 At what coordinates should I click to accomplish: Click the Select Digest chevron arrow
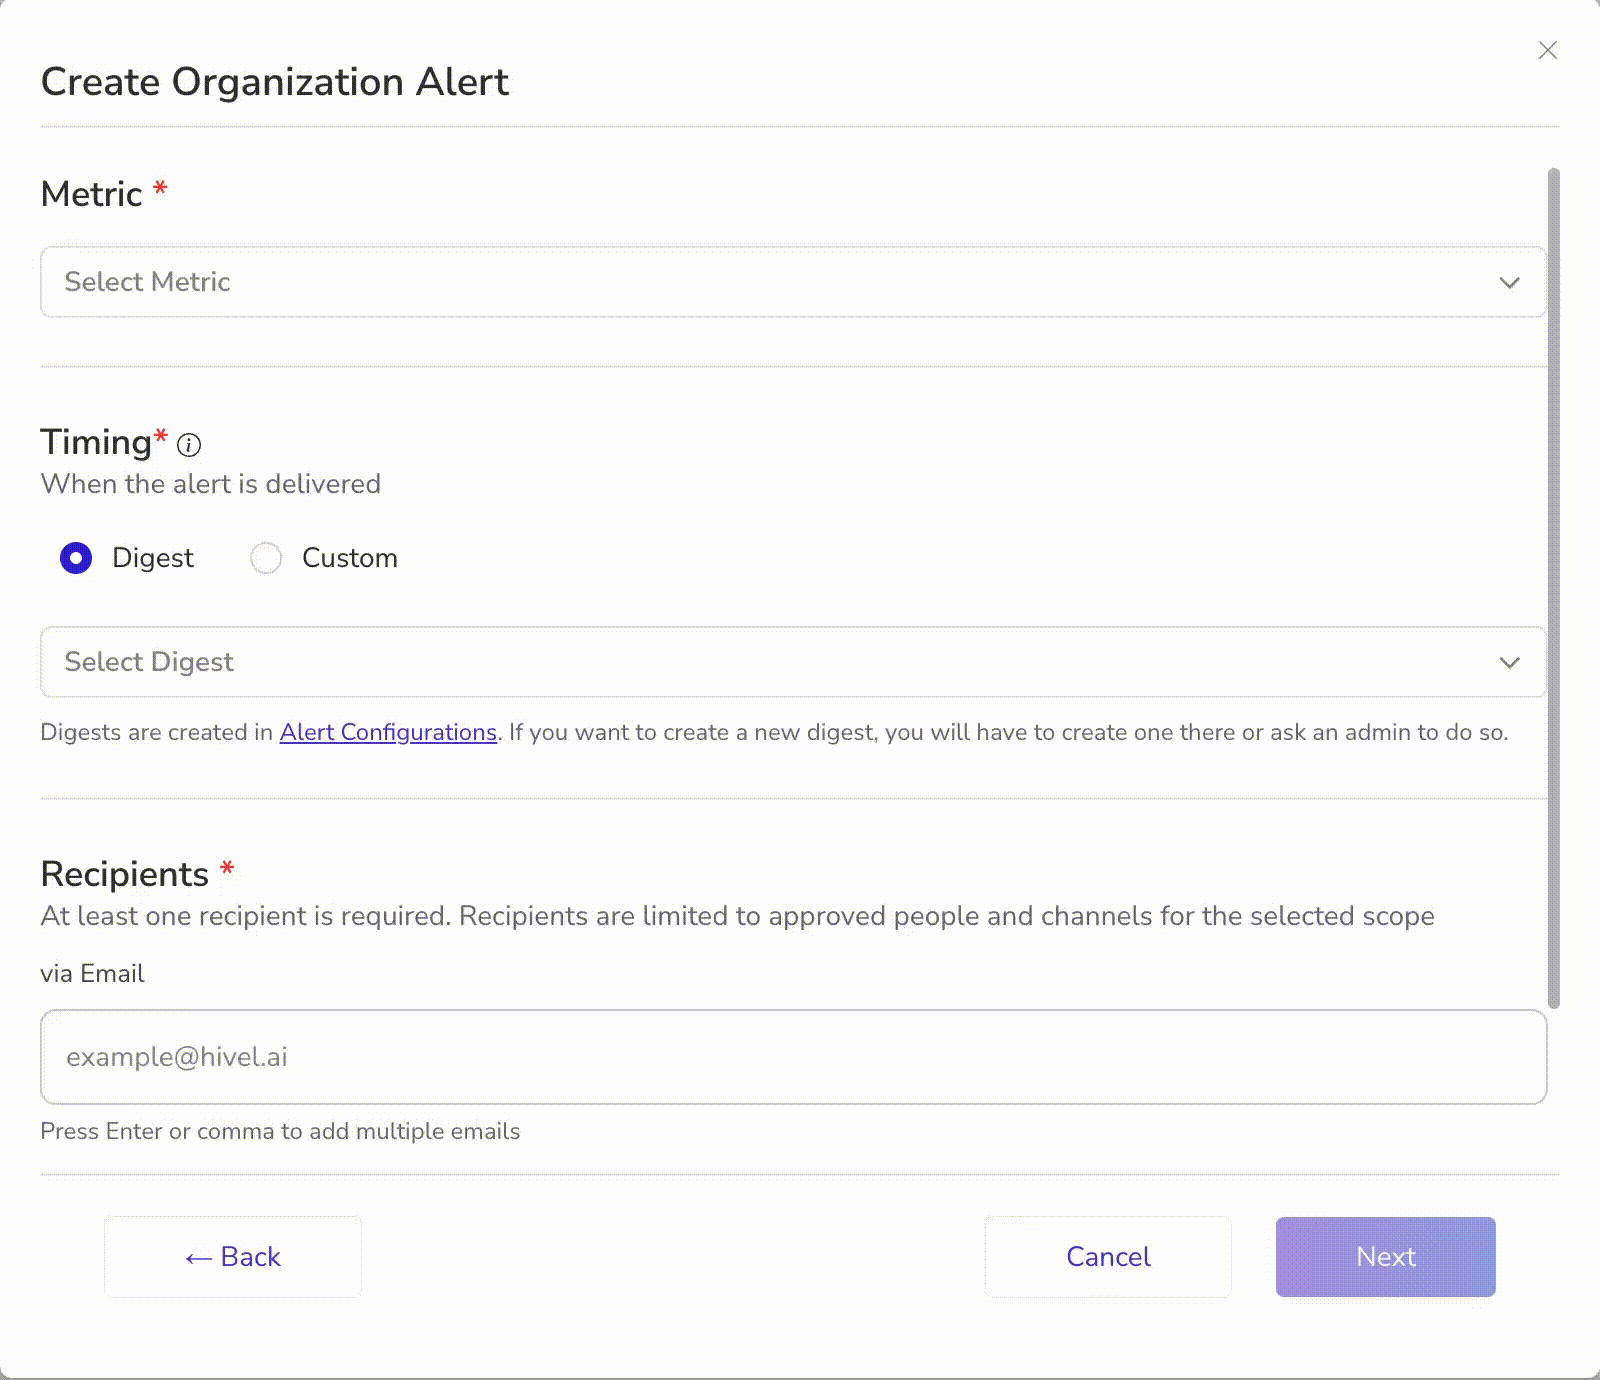tap(1509, 663)
